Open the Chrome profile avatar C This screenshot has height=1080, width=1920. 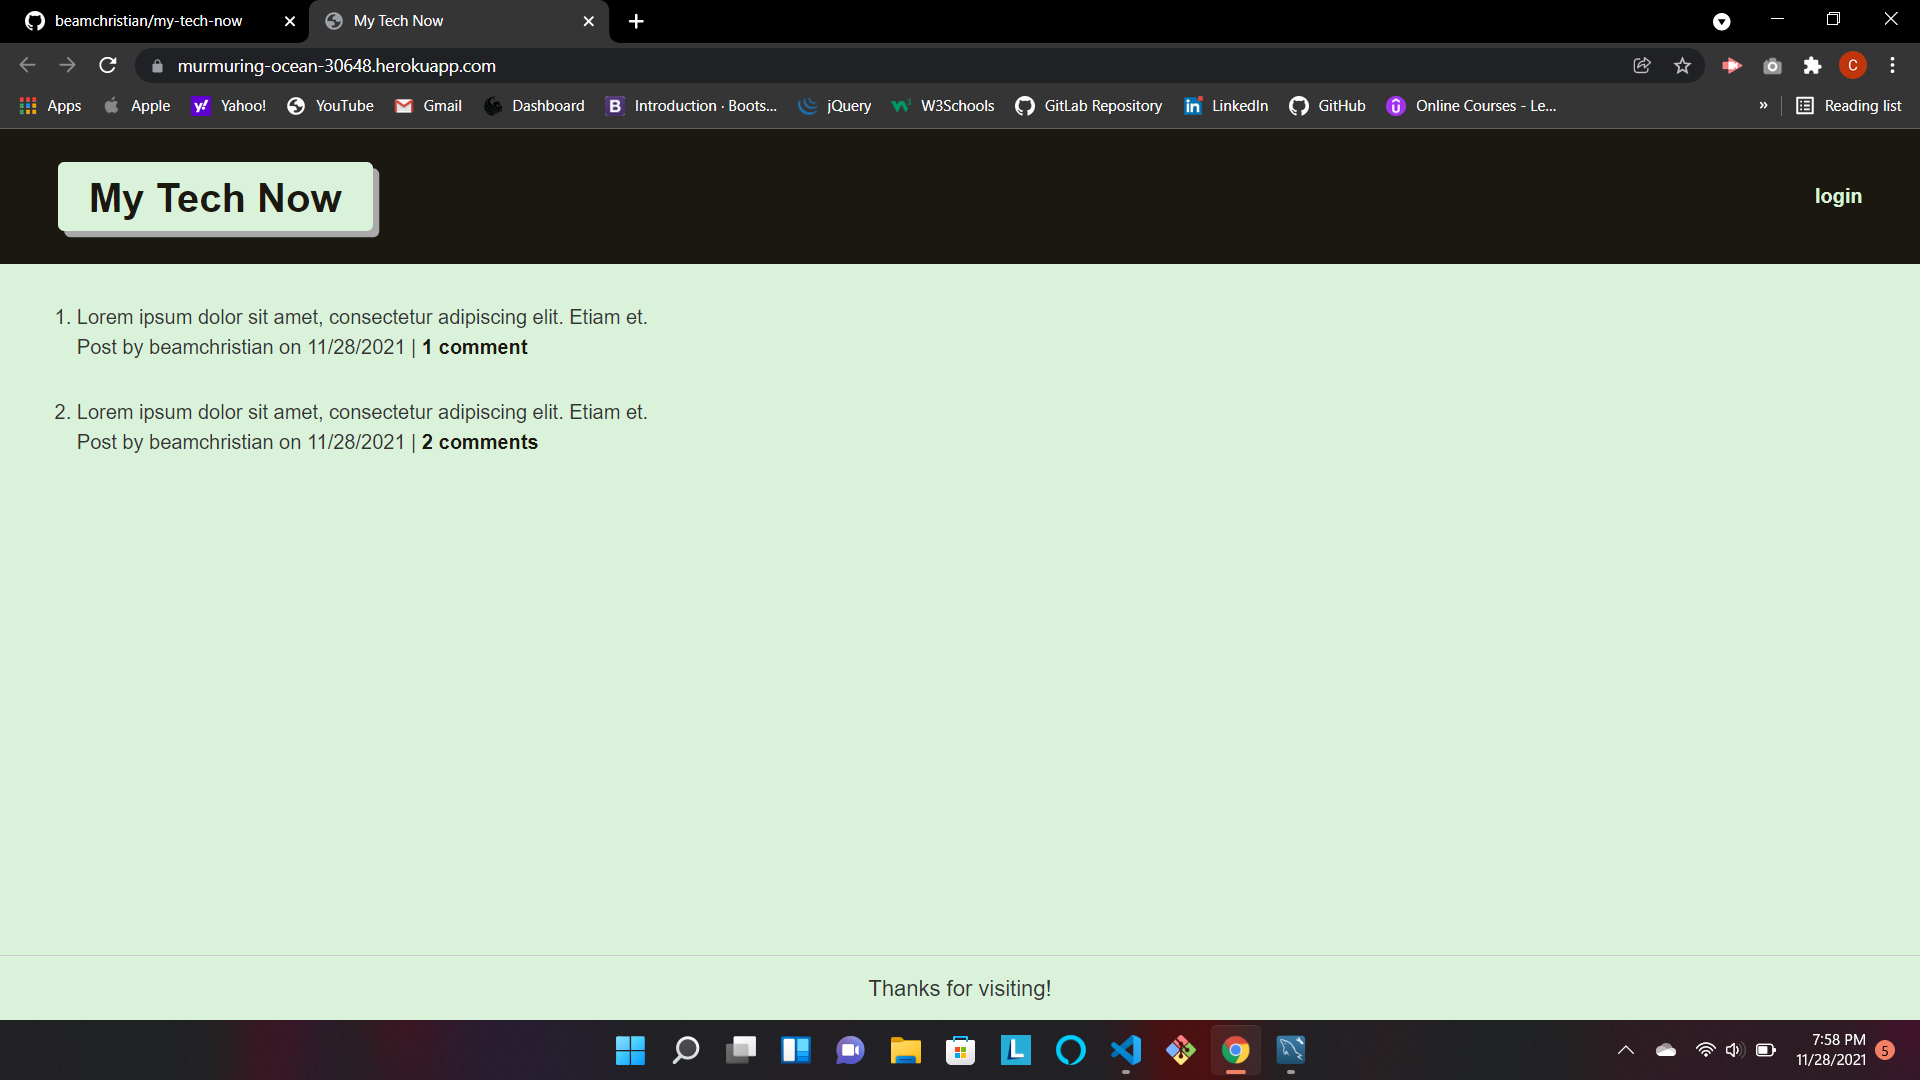pos(1852,66)
